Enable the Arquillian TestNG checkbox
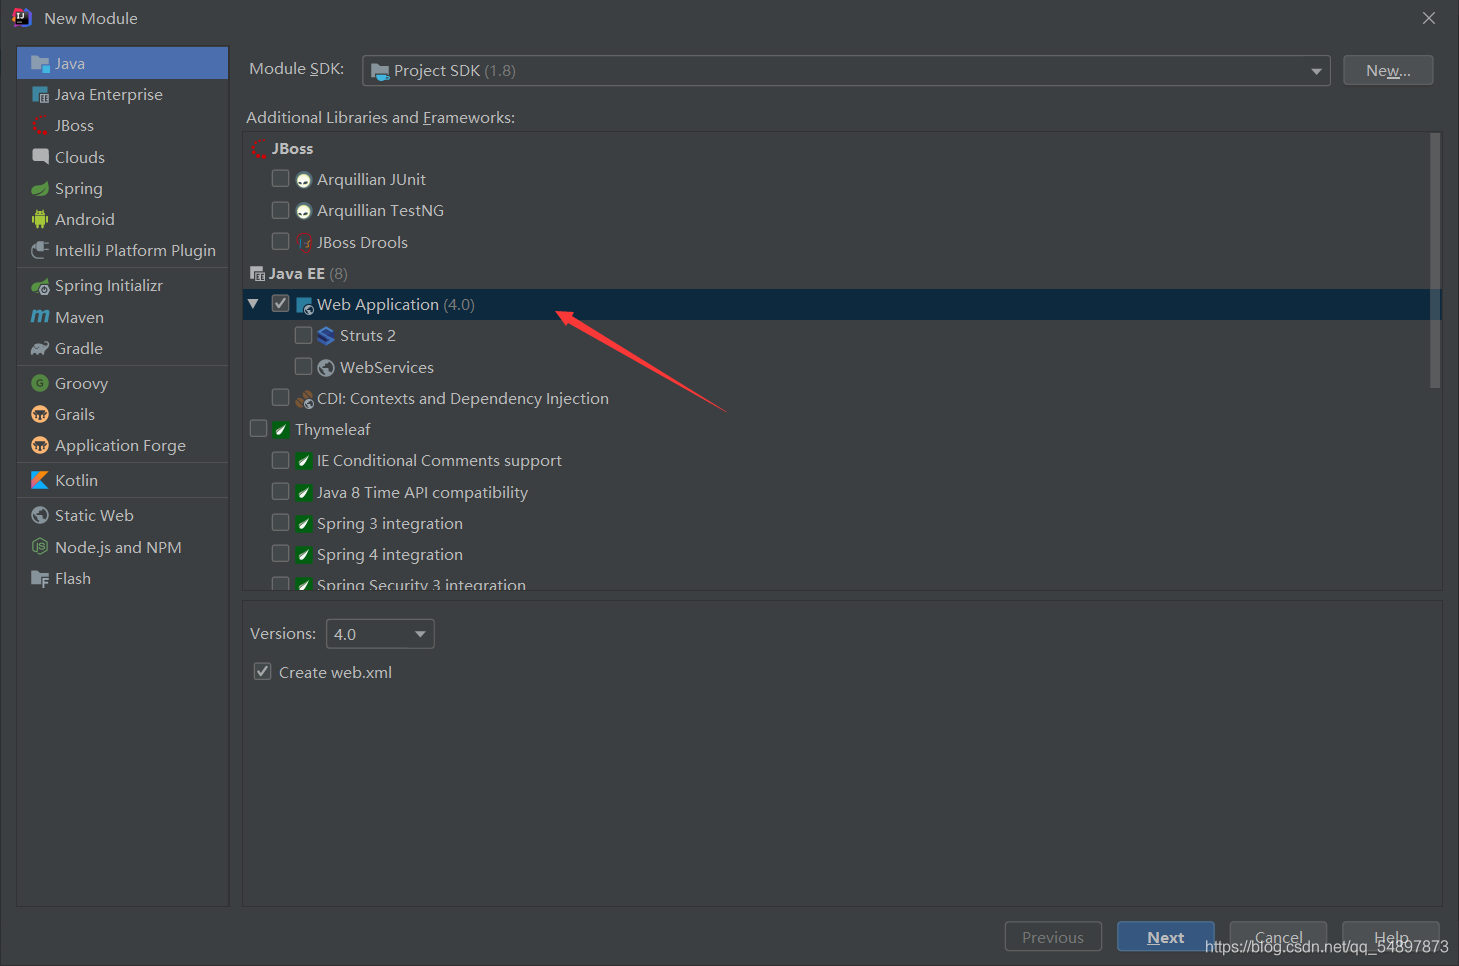1459x966 pixels. tap(280, 210)
